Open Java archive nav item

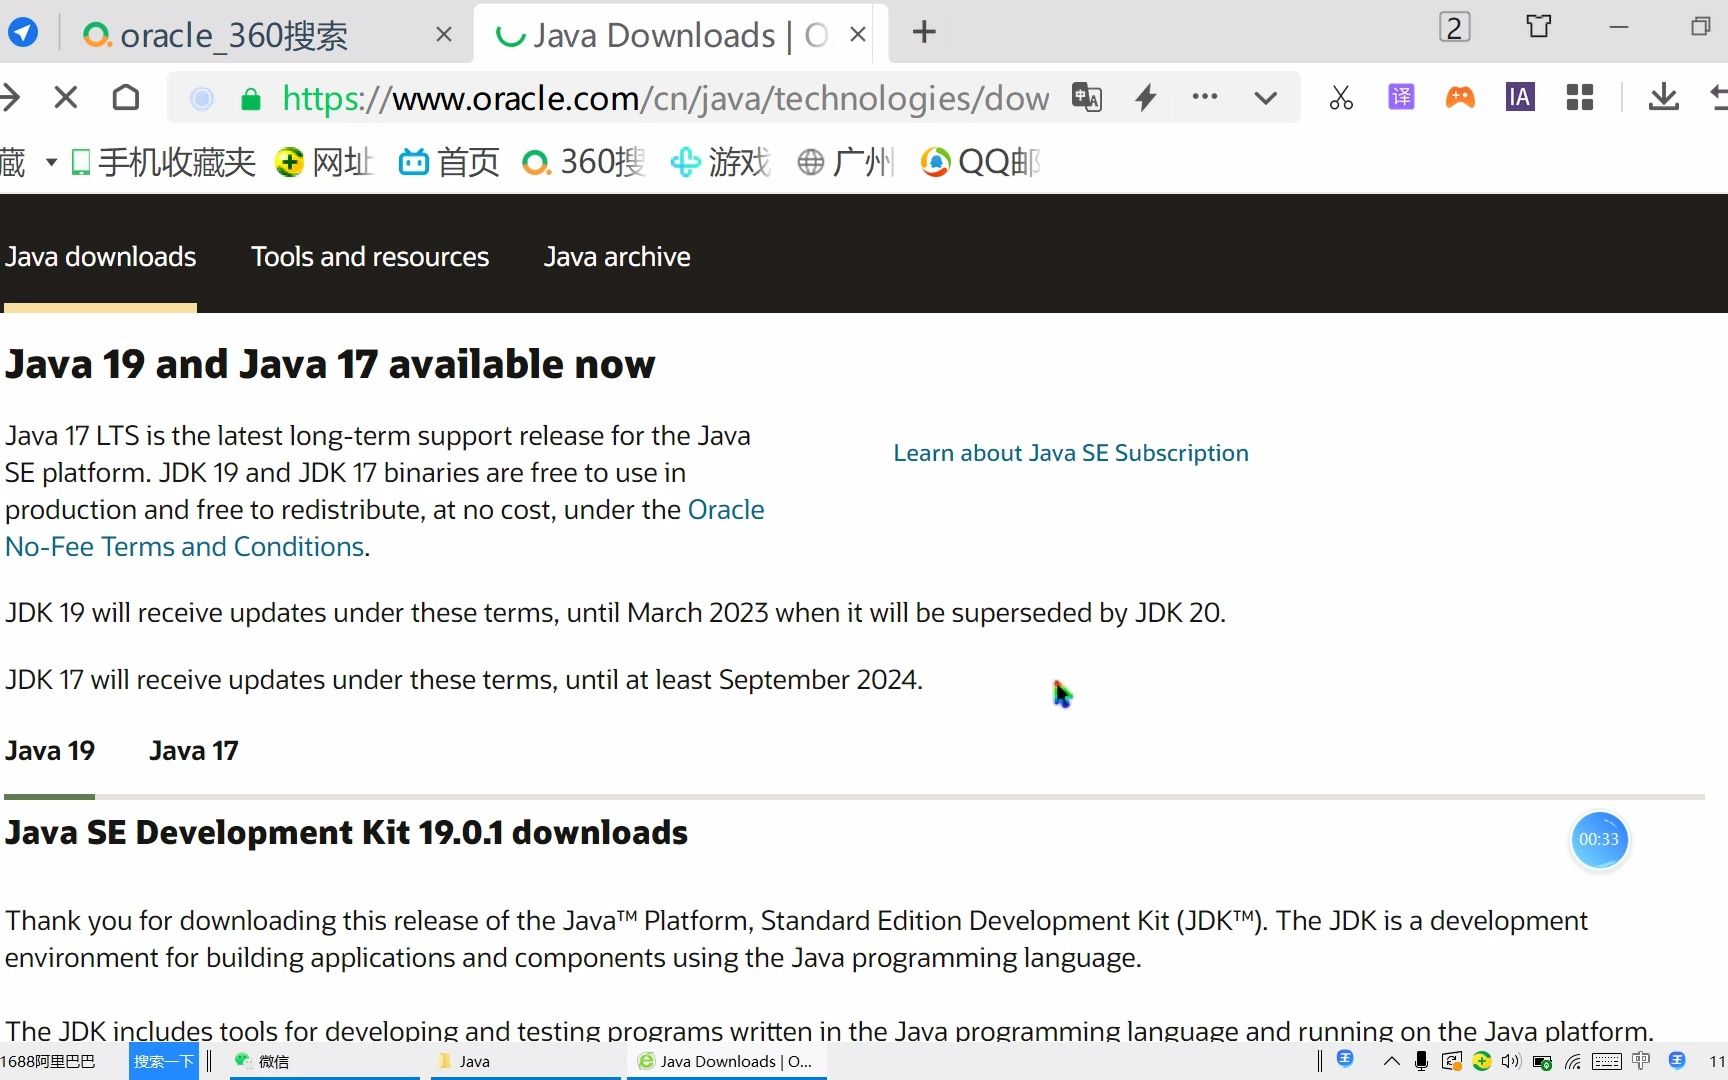pos(617,257)
